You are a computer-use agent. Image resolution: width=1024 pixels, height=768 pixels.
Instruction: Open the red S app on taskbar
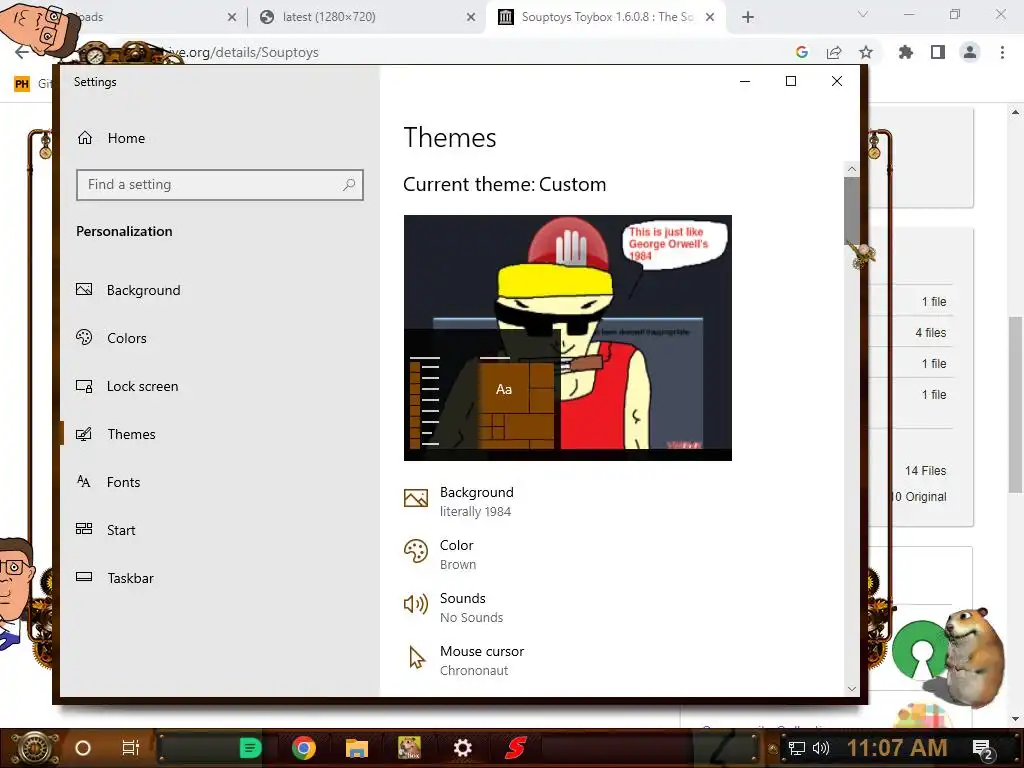coord(516,748)
